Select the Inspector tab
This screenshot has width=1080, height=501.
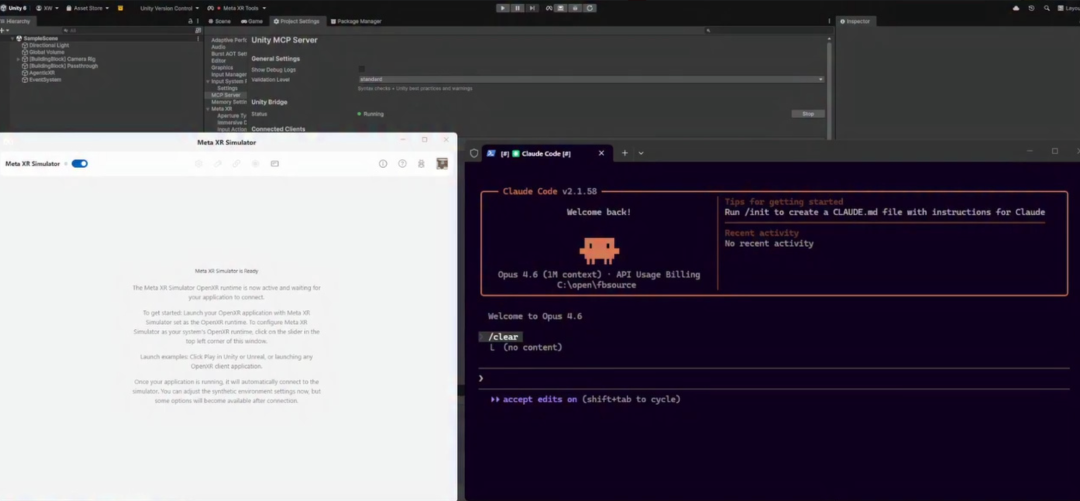pyautogui.click(x=855, y=21)
